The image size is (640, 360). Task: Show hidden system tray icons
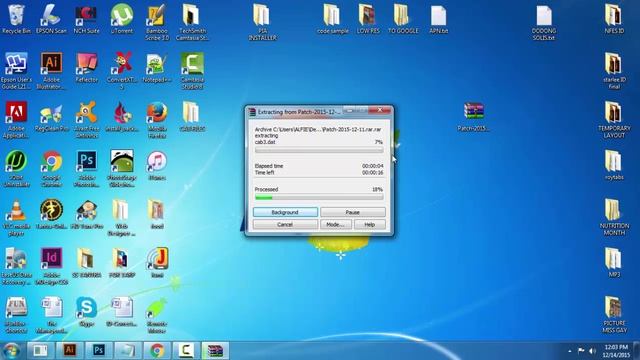[570, 351]
